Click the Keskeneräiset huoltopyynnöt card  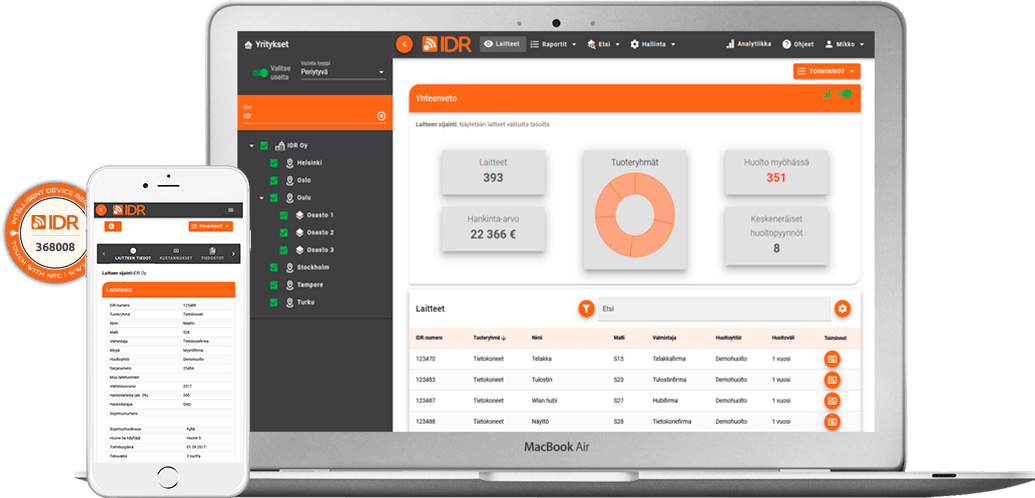click(x=776, y=236)
